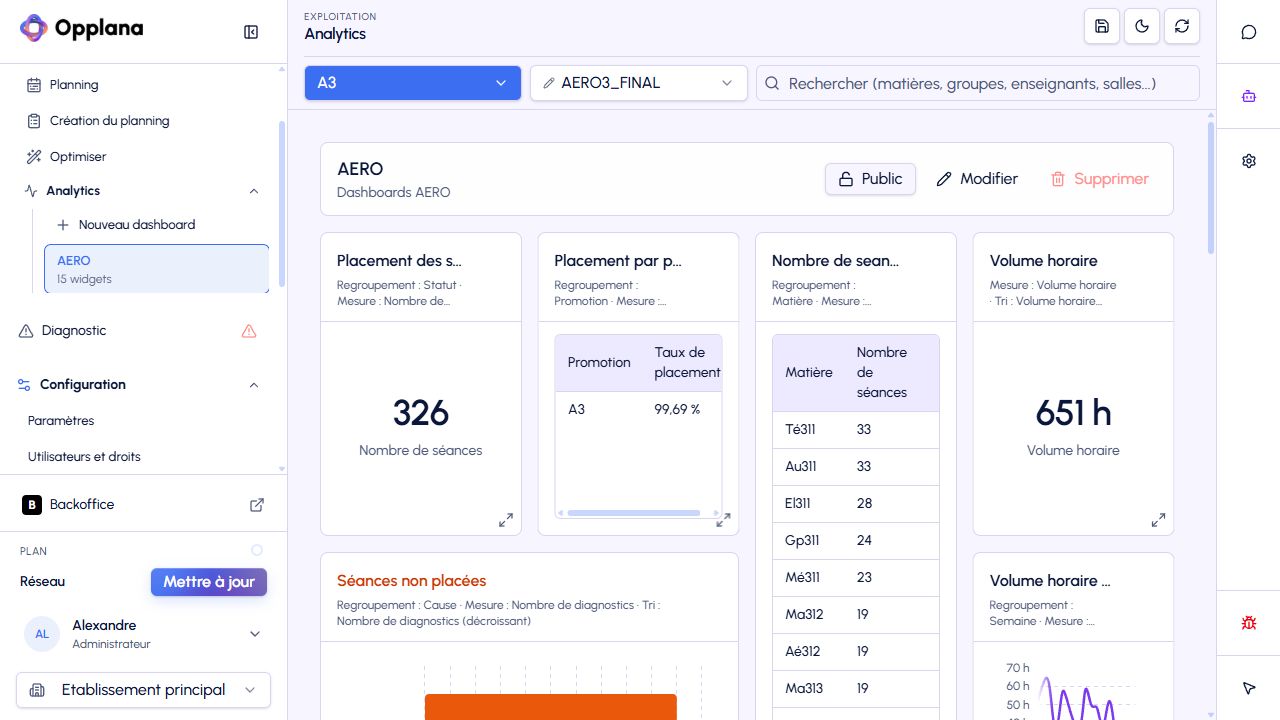Focus the Rechercher search field

click(x=978, y=83)
